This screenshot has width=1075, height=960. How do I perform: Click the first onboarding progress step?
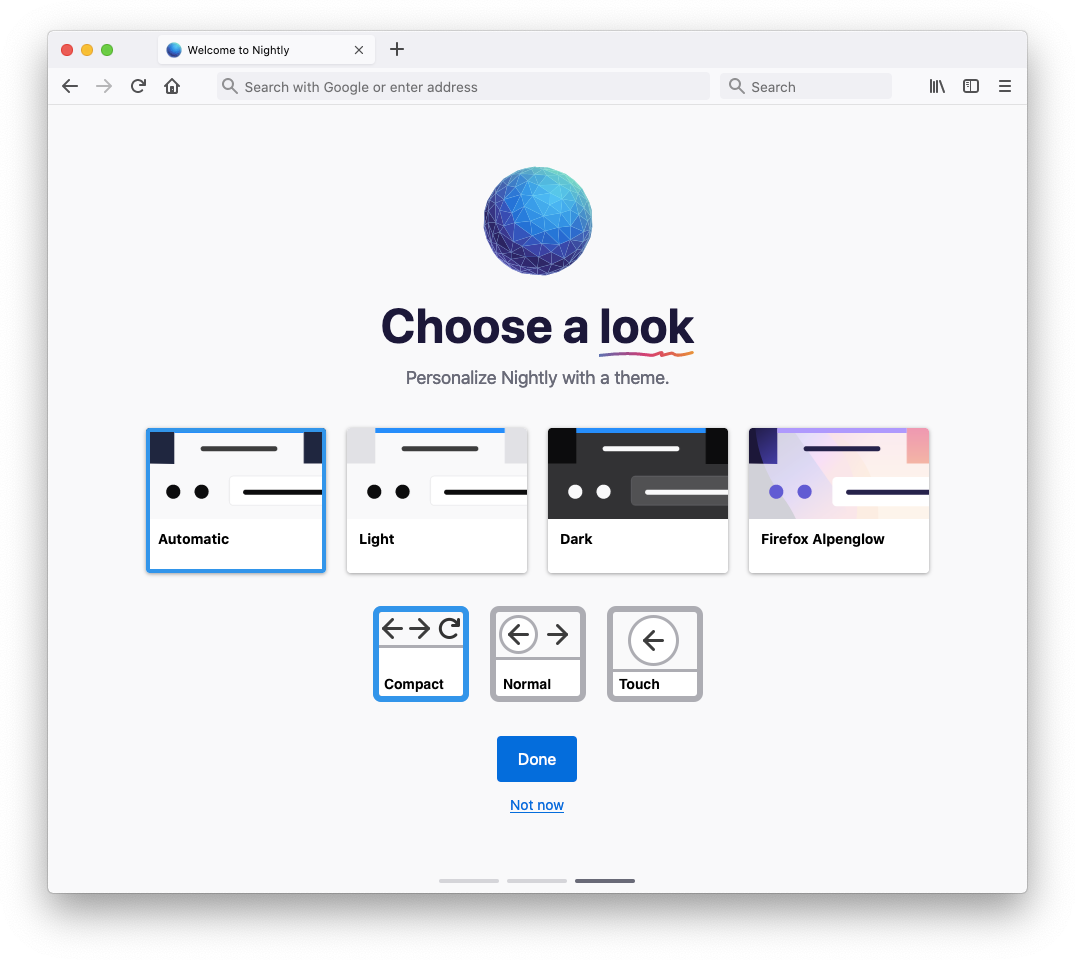pyautogui.click(x=469, y=880)
